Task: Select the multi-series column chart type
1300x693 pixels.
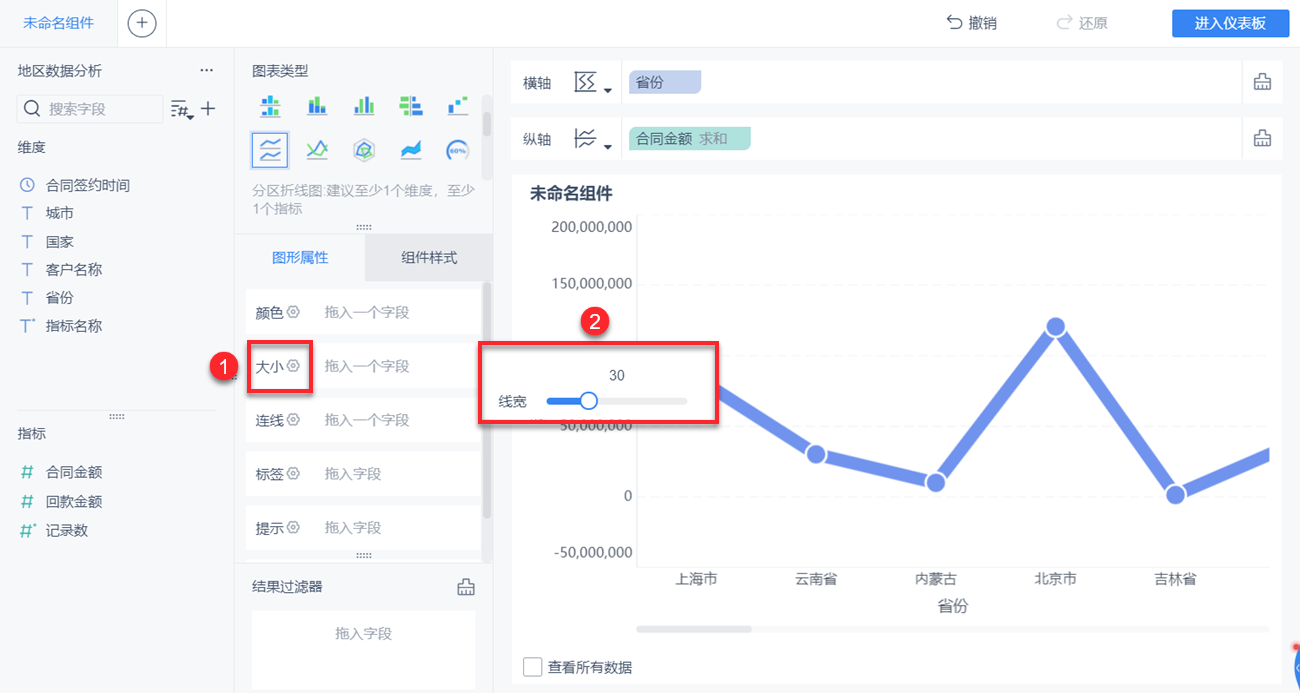Action: [364, 105]
